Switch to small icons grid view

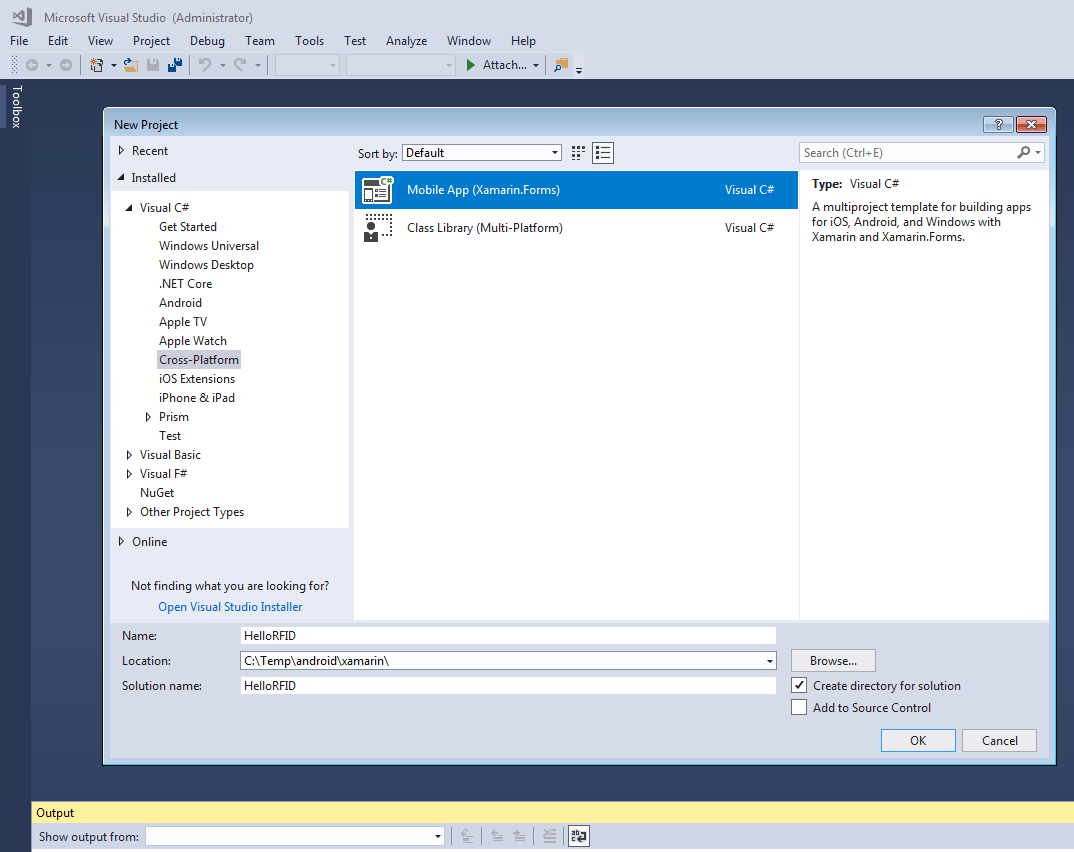point(578,153)
